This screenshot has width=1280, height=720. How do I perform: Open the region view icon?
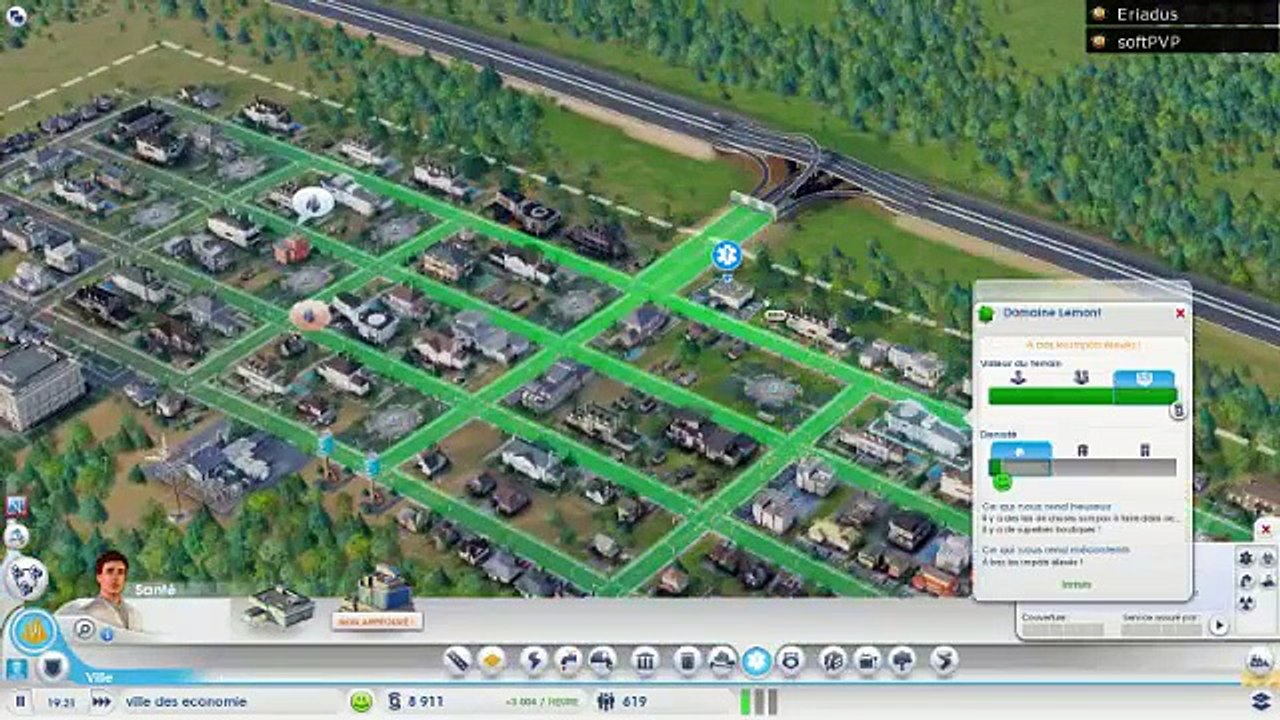pos(1260,660)
